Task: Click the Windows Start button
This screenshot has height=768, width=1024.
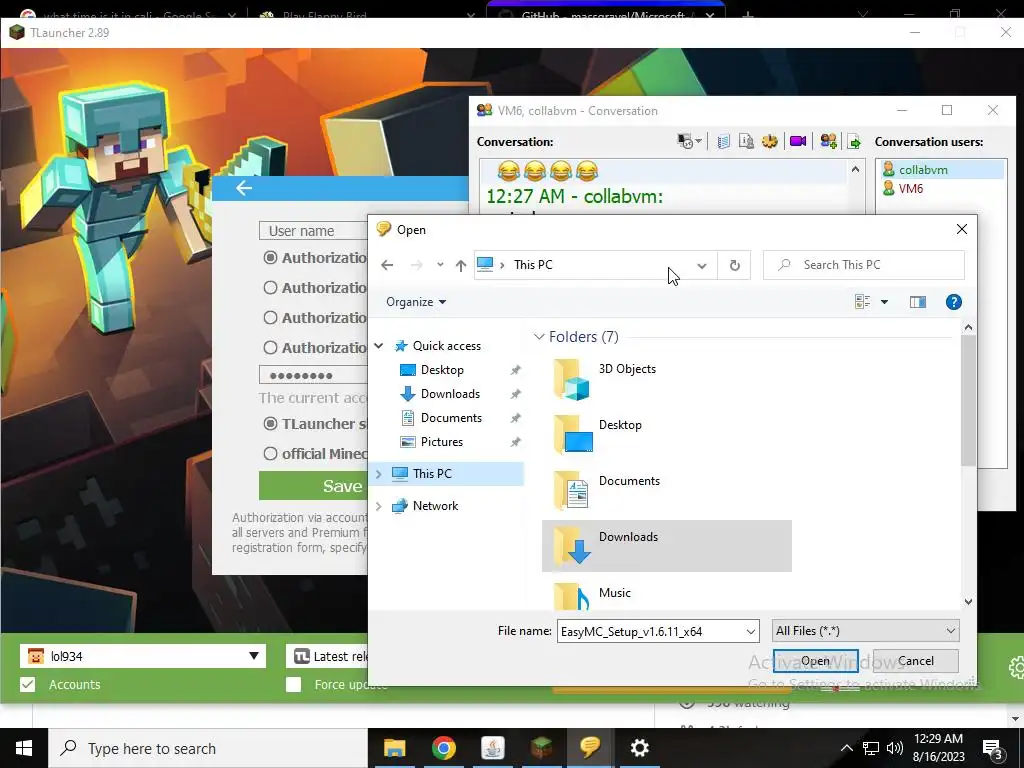Action: click(x=24, y=748)
